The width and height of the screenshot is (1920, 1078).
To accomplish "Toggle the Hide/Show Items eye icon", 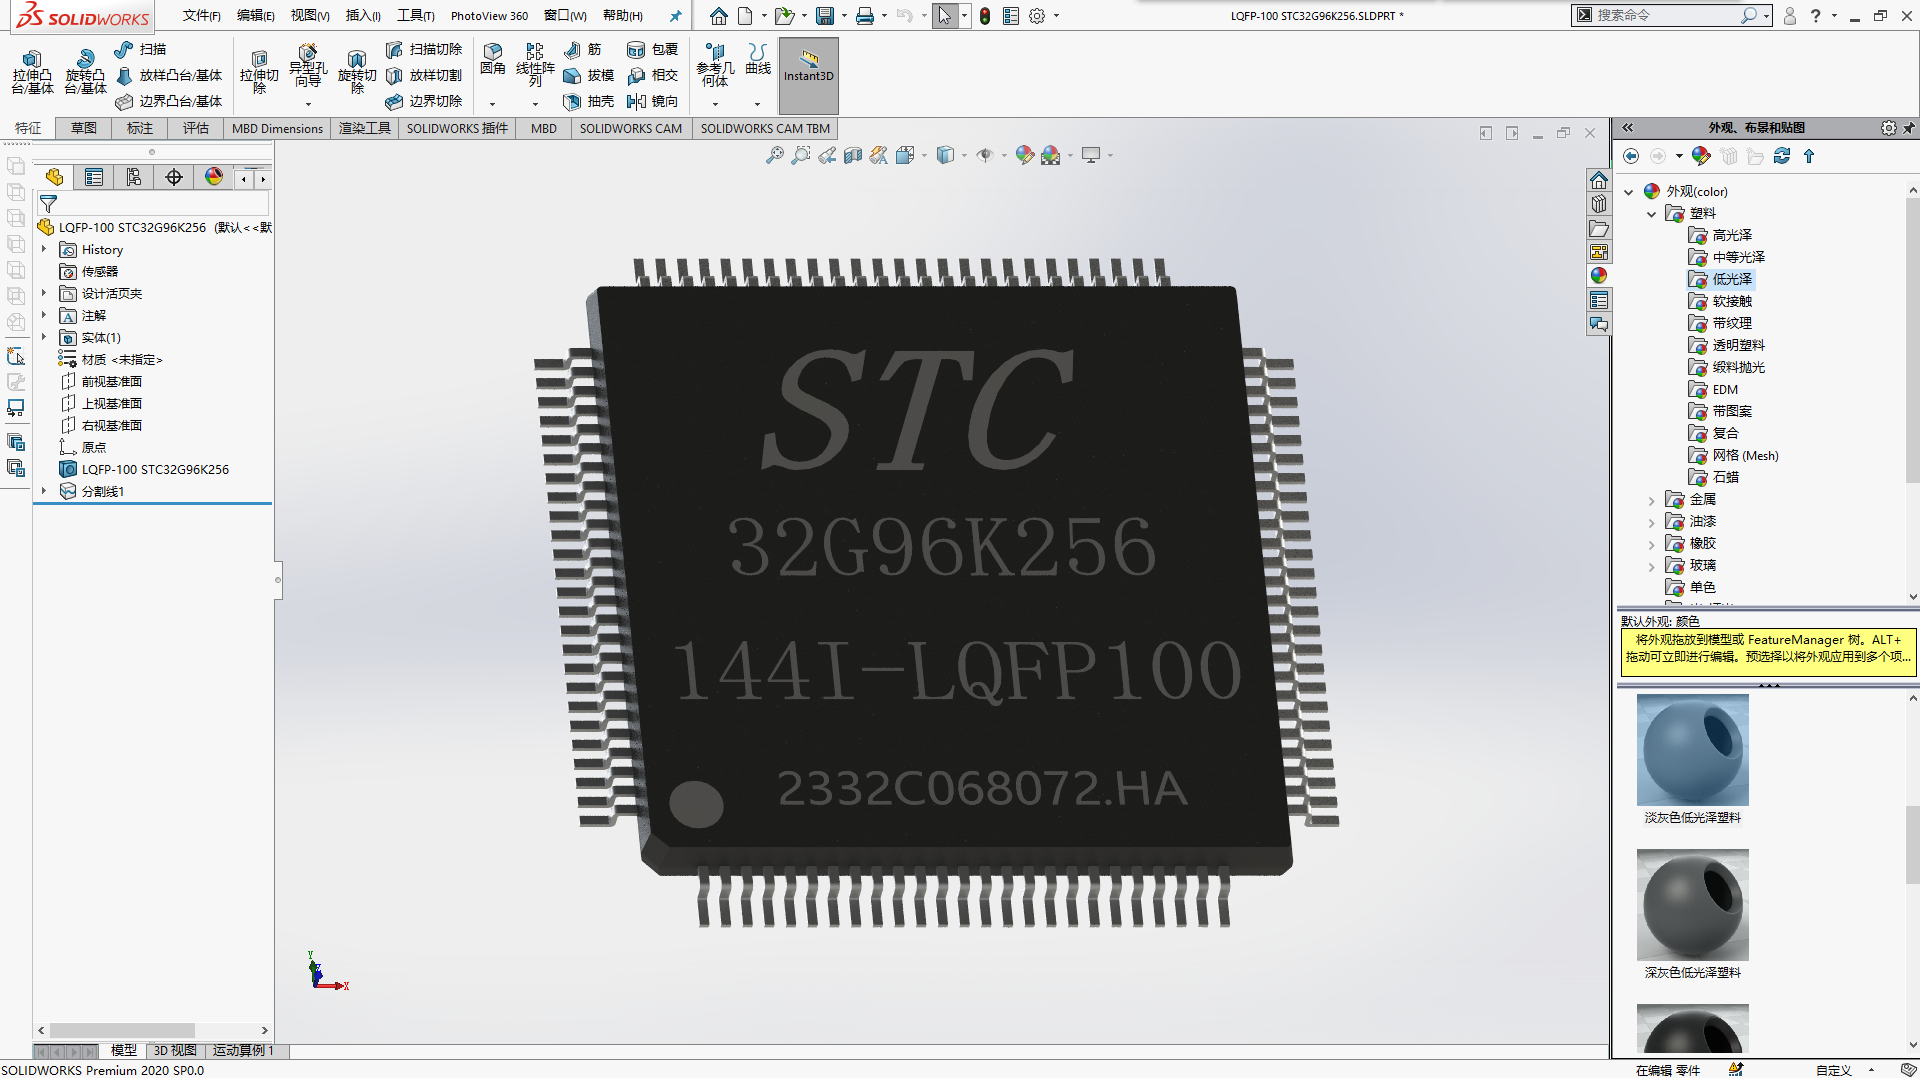I will pos(985,155).
